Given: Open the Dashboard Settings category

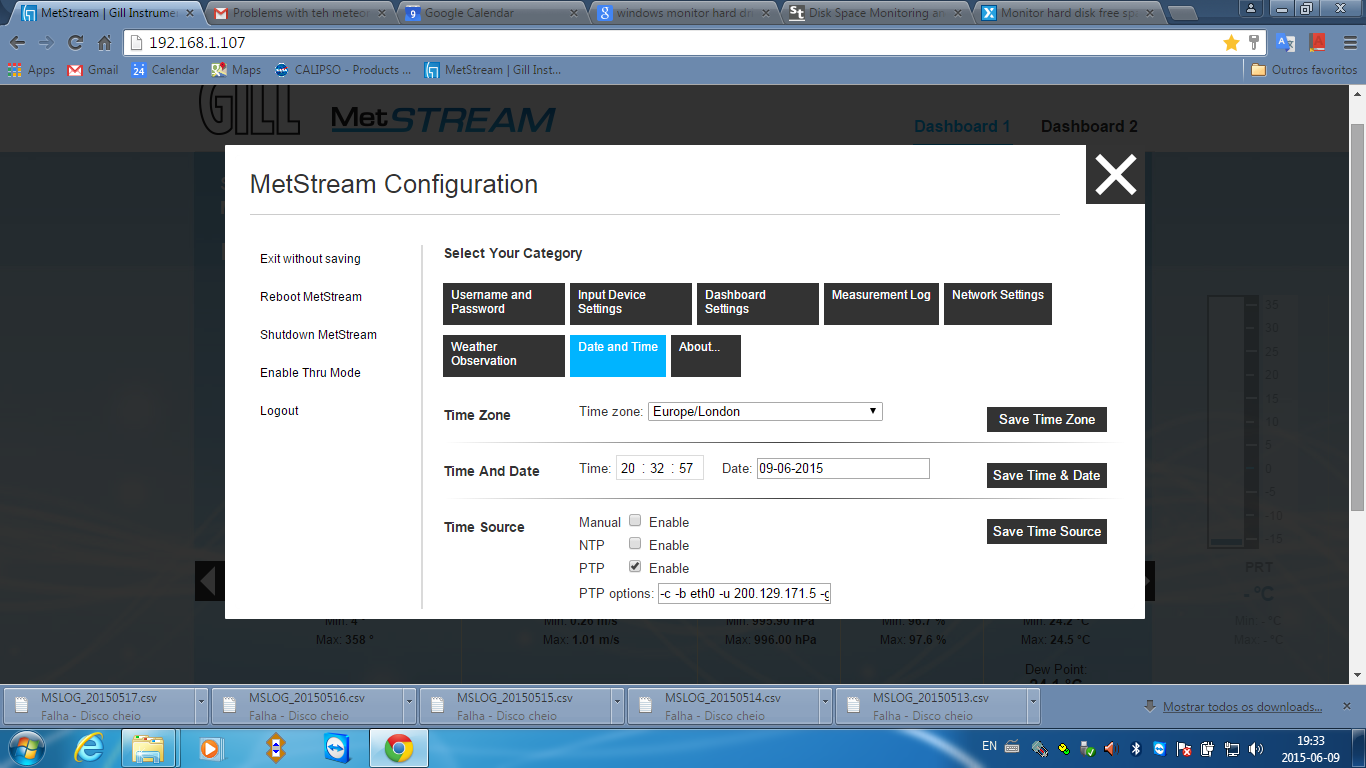Looking at the screenshot, I should click(x=758, y=303).
